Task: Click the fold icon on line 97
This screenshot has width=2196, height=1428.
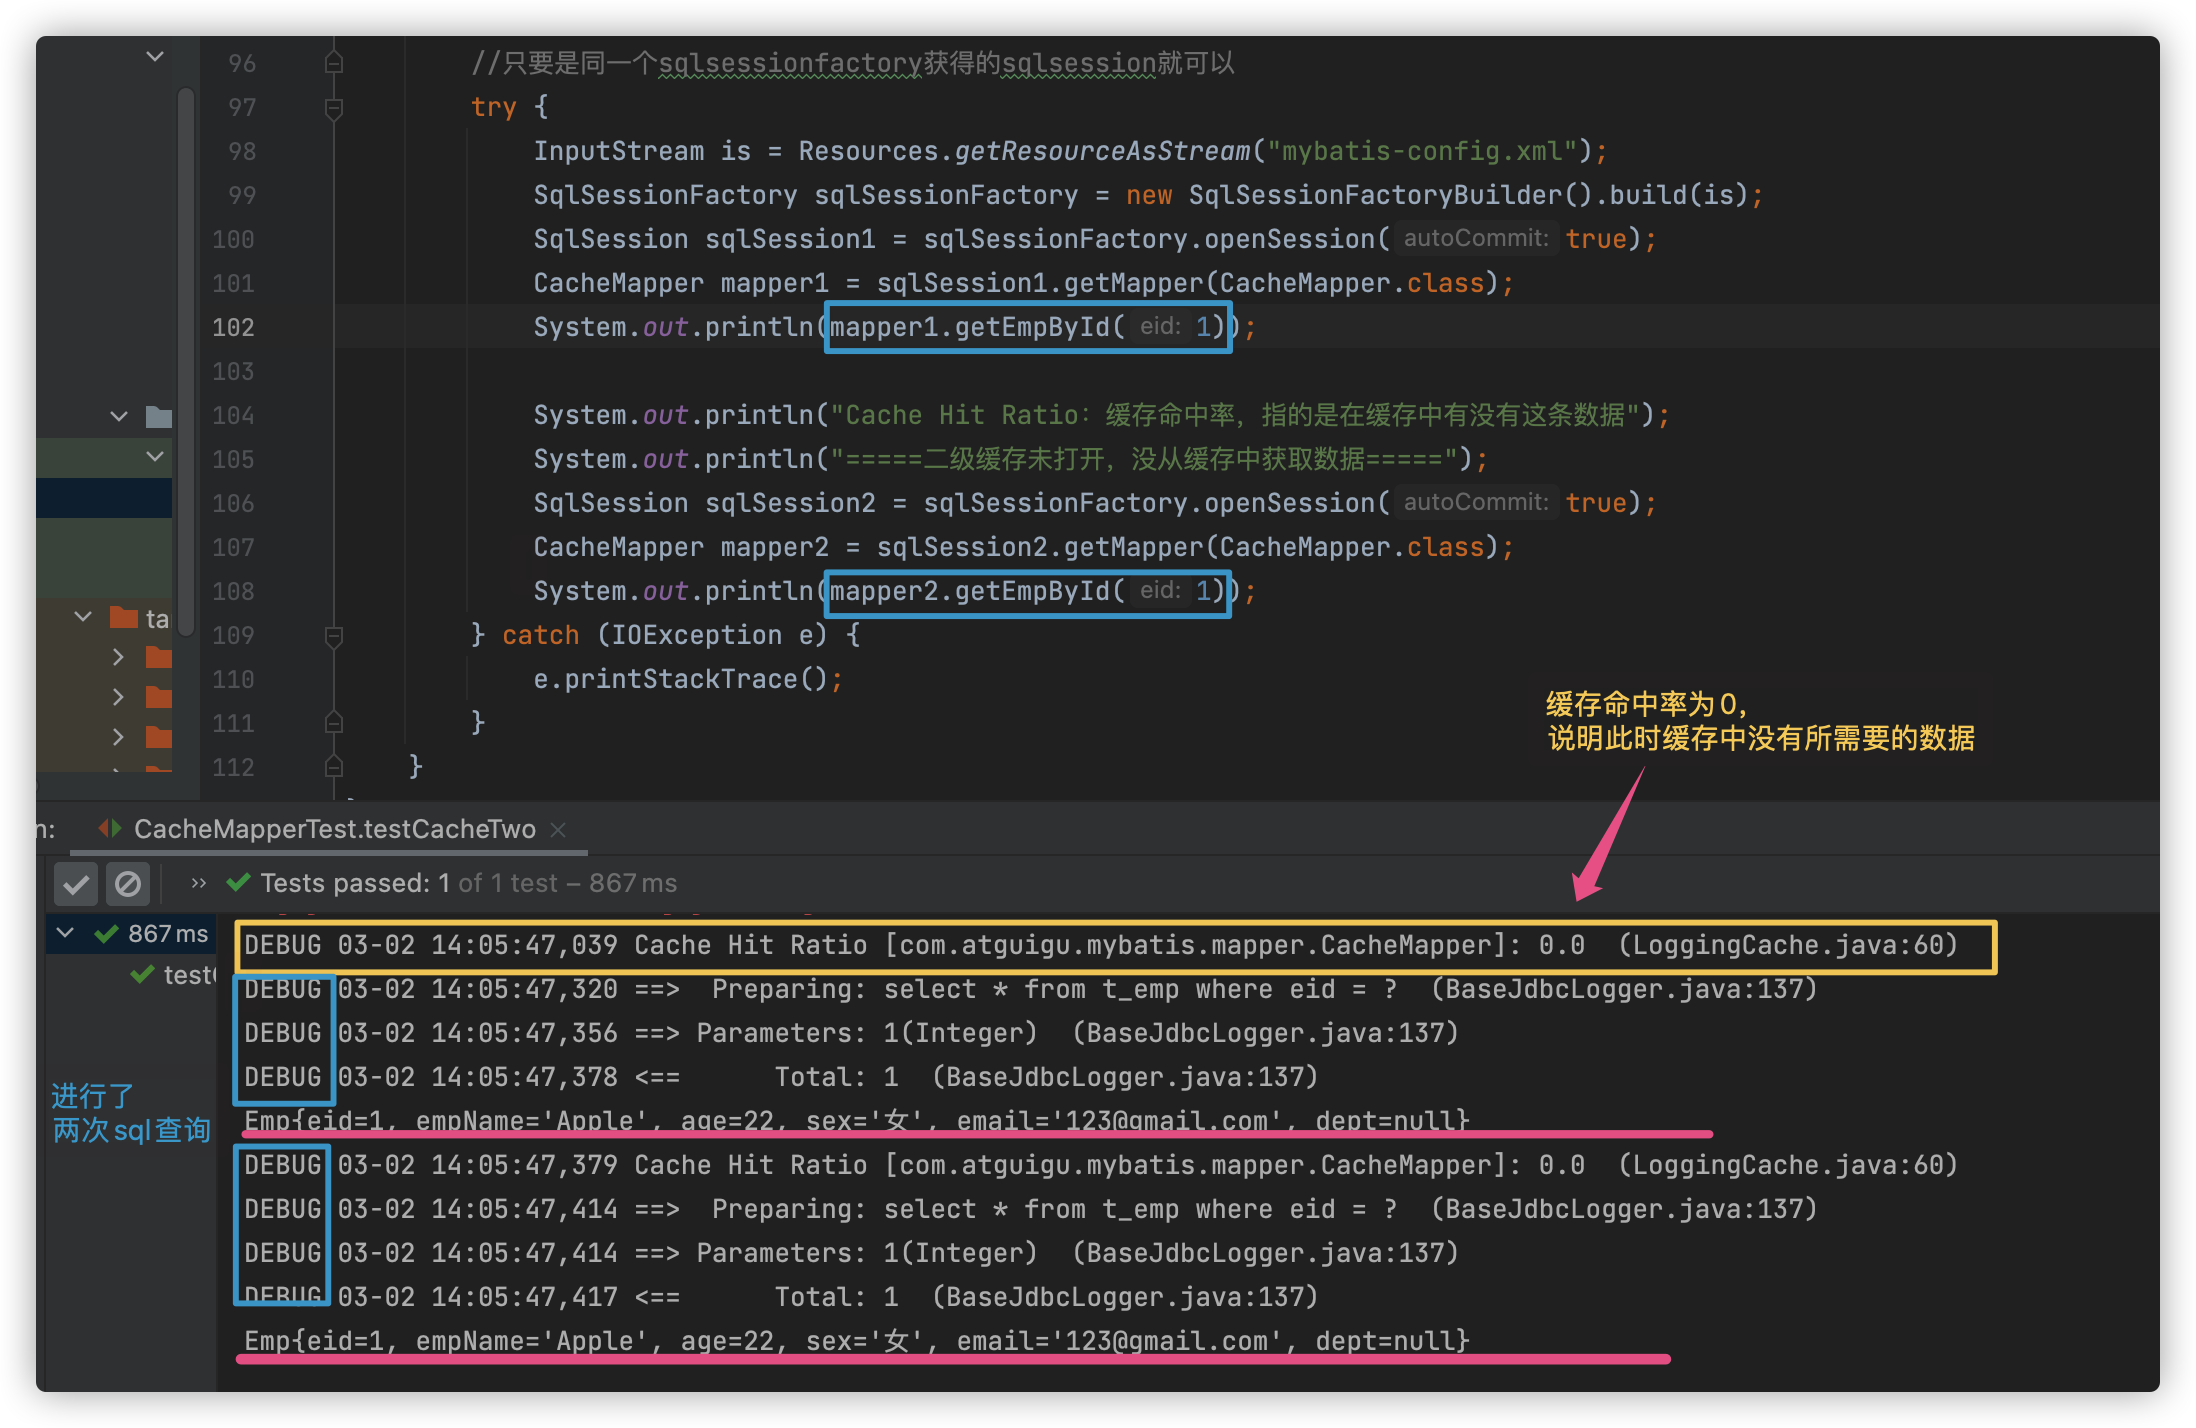Action: tap(334, 108)
